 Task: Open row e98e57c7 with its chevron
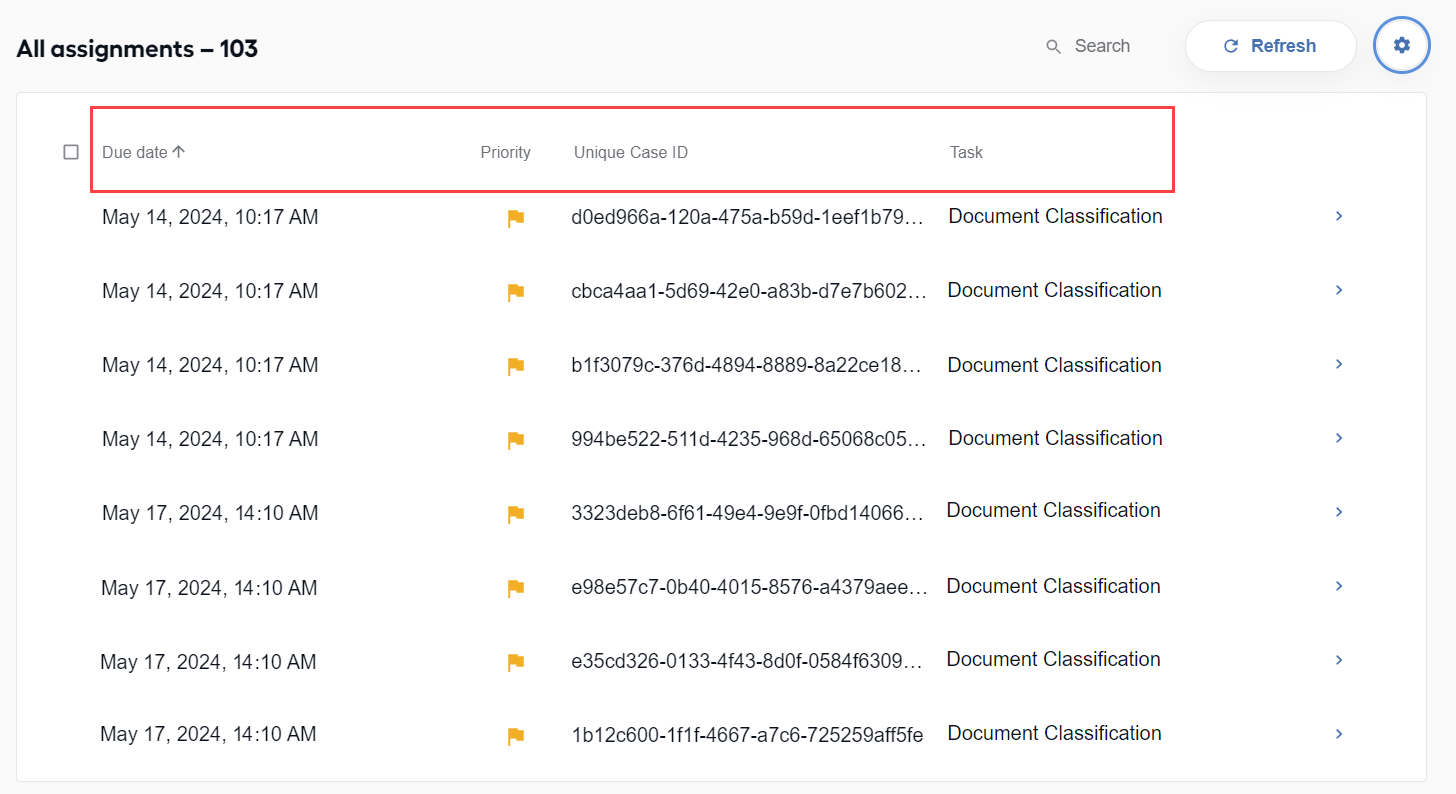1339,586
